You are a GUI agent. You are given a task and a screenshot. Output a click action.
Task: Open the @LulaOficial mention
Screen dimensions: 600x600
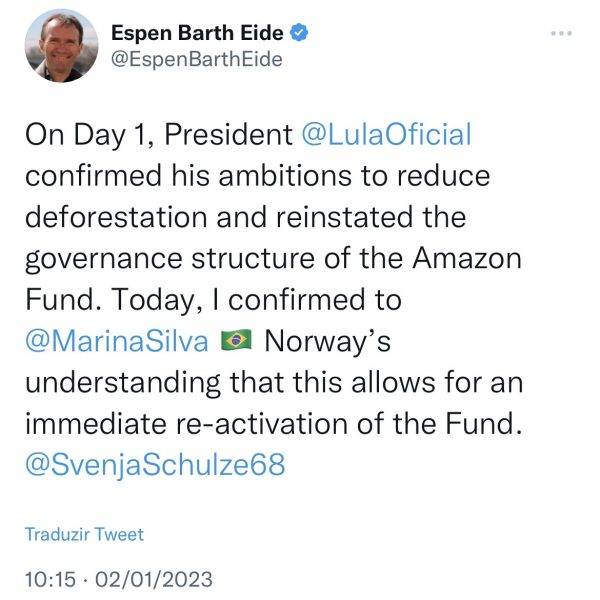pyautogui.click(x=385, y=135)
